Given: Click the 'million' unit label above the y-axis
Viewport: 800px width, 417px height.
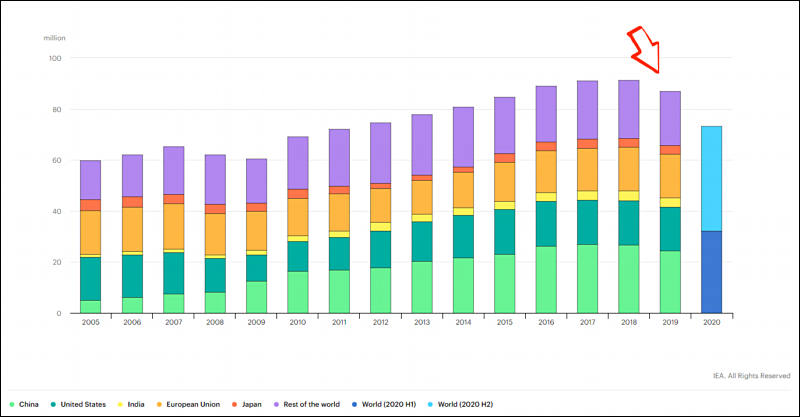Looking at the screenshot, I should (55, 38).
